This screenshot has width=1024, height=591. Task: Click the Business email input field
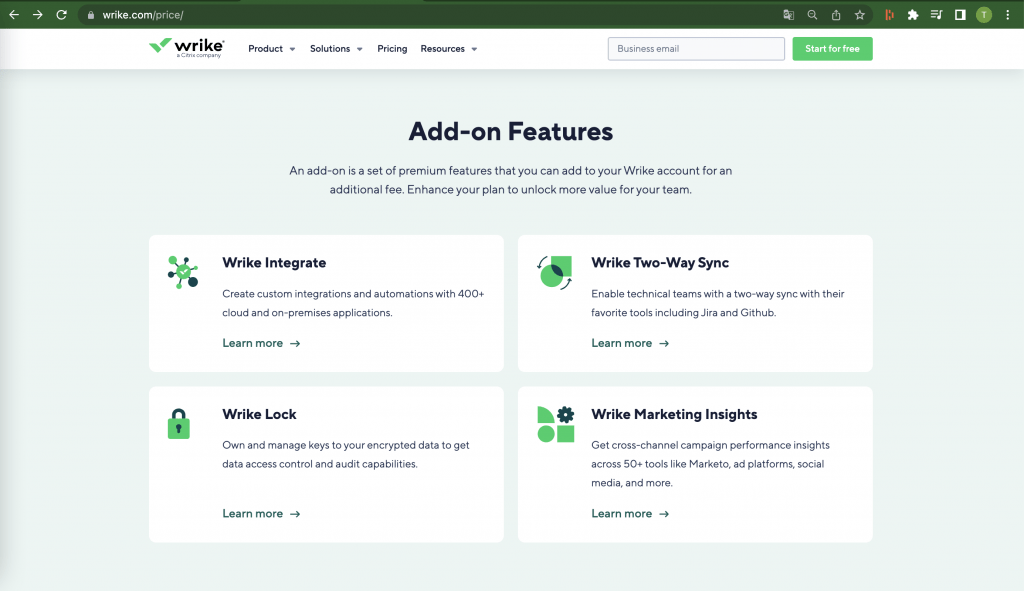pyautogui.click(x=696, y=49)
